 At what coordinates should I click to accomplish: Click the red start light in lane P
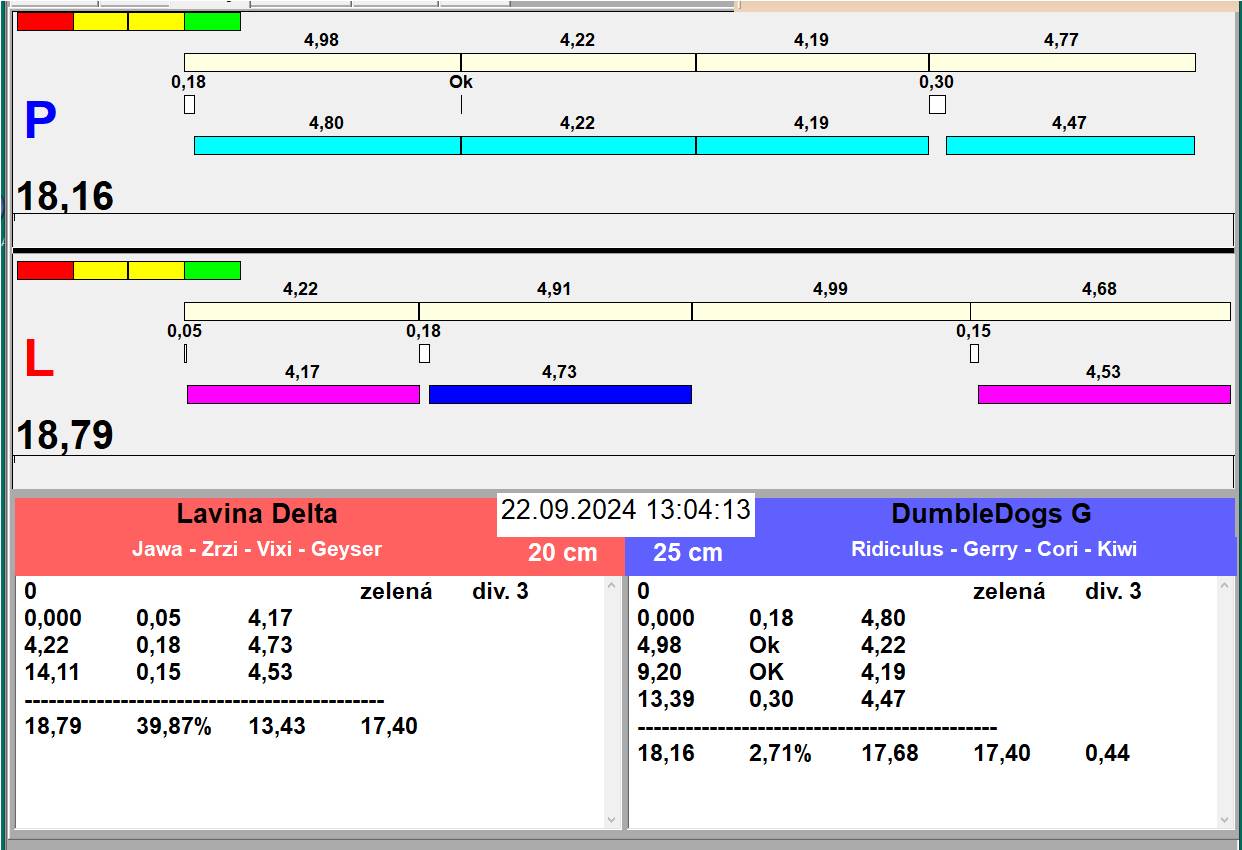point(45,21)
